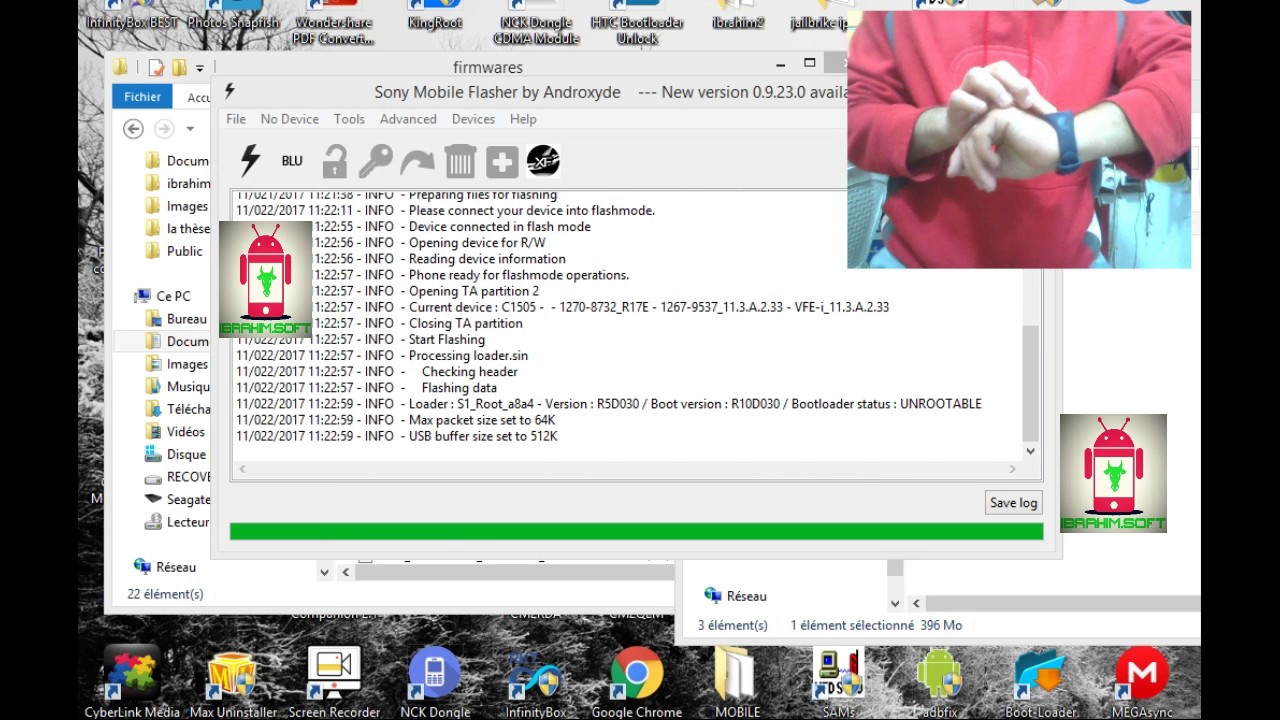The height and width of the screenshot is (720, 1280).
Task: Select Bureau folder in navigation pane
Action: (177, 319)
